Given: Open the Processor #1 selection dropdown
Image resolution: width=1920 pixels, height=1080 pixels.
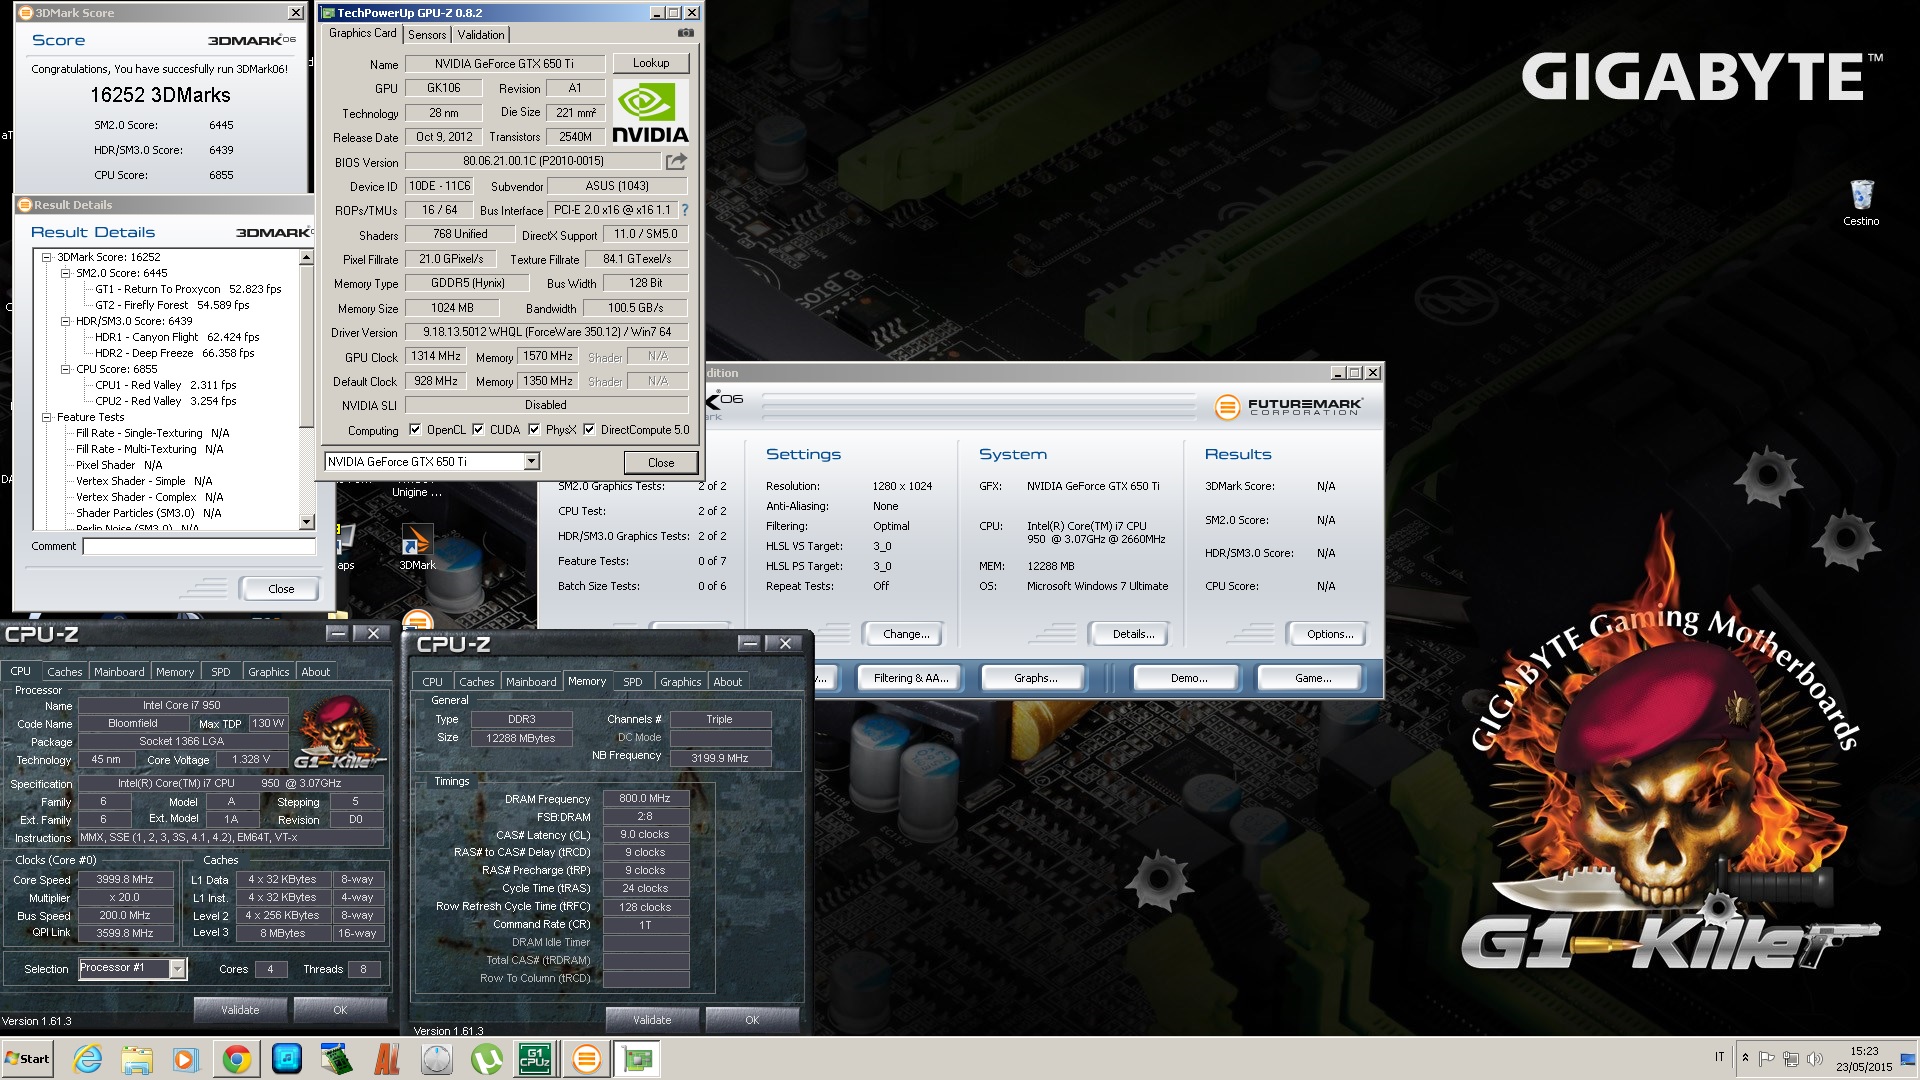Looking at the screenshot, I should (x=177, y=968).
